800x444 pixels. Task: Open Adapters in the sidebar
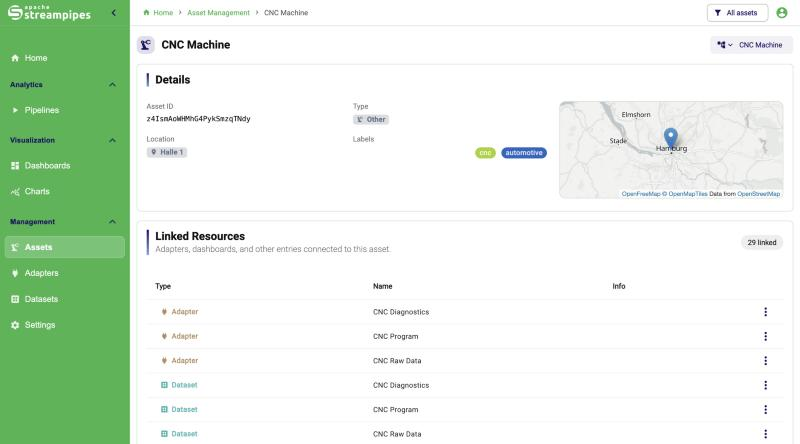[65, 273]
